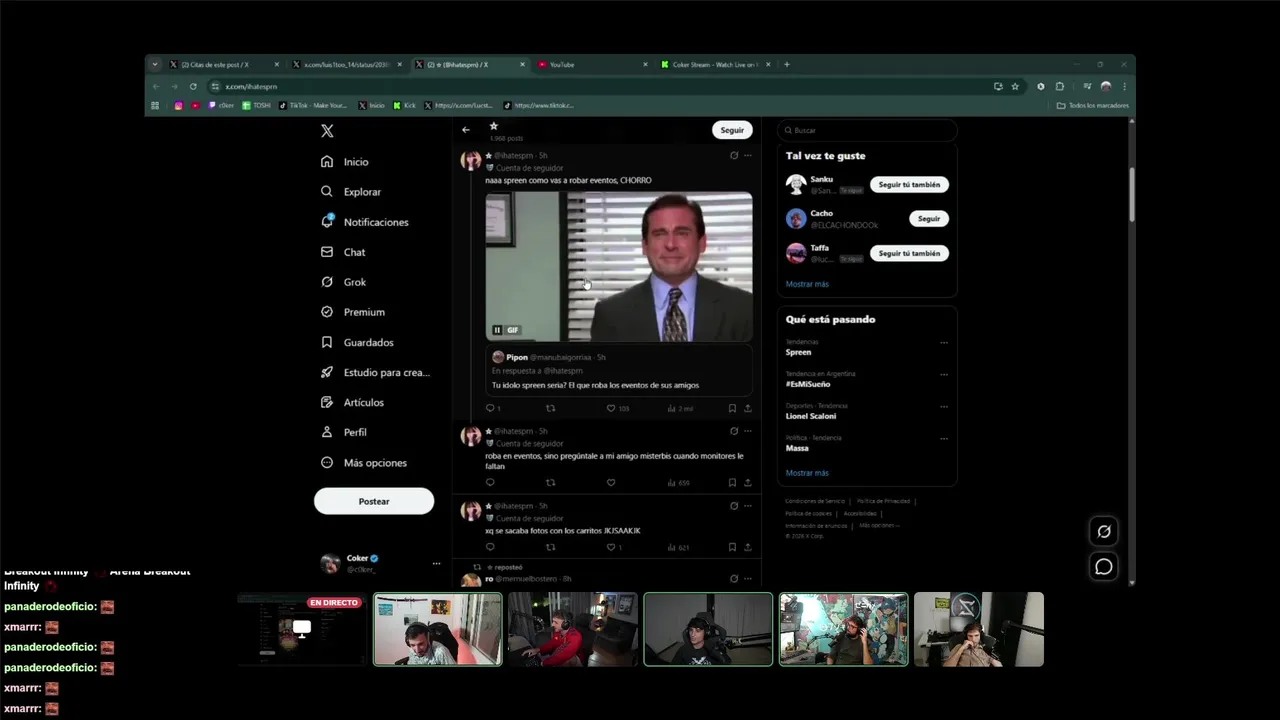Reload the page in Chrome
The height and width of the screenshot is (720, 1280).
click(193, 87)
